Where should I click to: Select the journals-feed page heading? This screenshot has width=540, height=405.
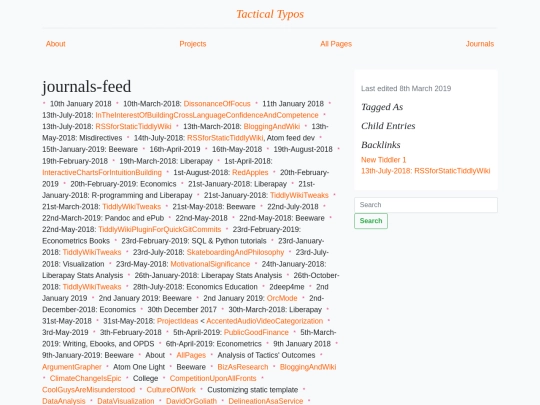pyautogui.click(x=86, y=86)
